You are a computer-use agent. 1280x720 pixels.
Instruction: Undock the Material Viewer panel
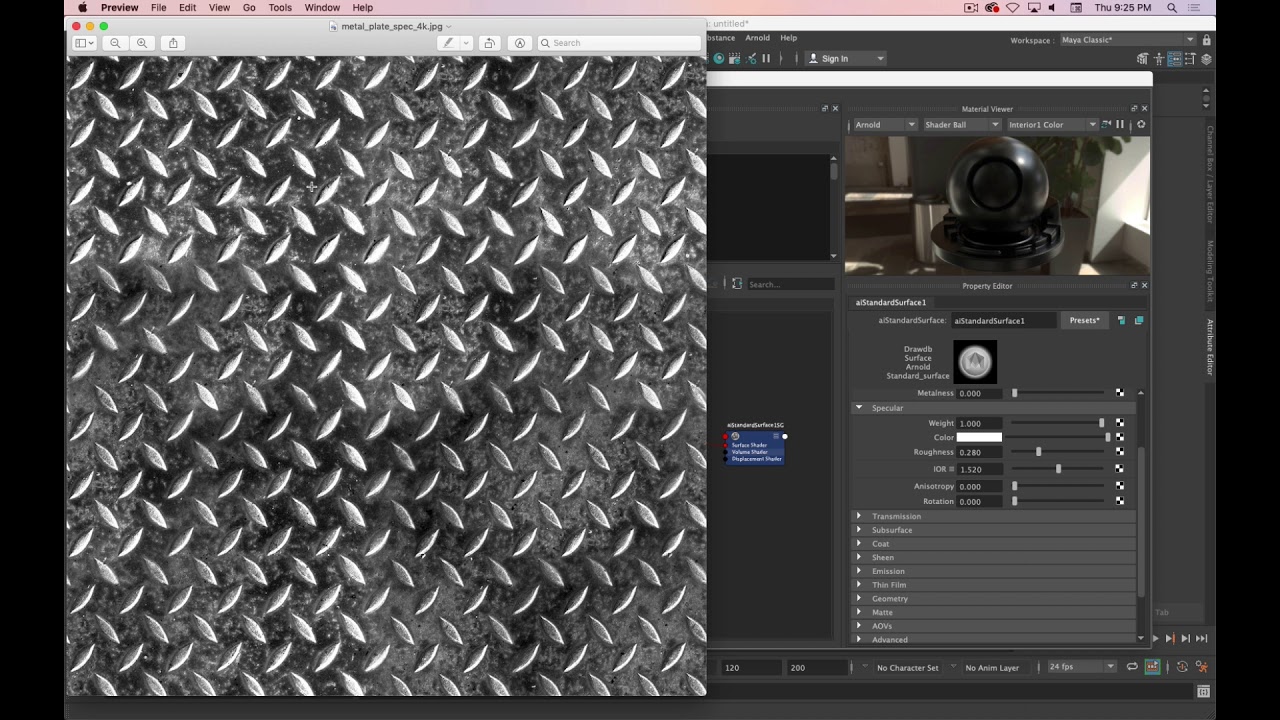[1134, 109]
